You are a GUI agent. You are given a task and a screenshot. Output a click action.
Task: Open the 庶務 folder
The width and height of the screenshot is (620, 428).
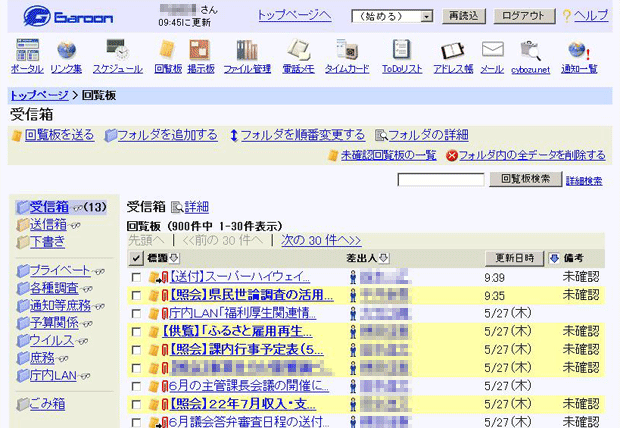pos(42,358)
